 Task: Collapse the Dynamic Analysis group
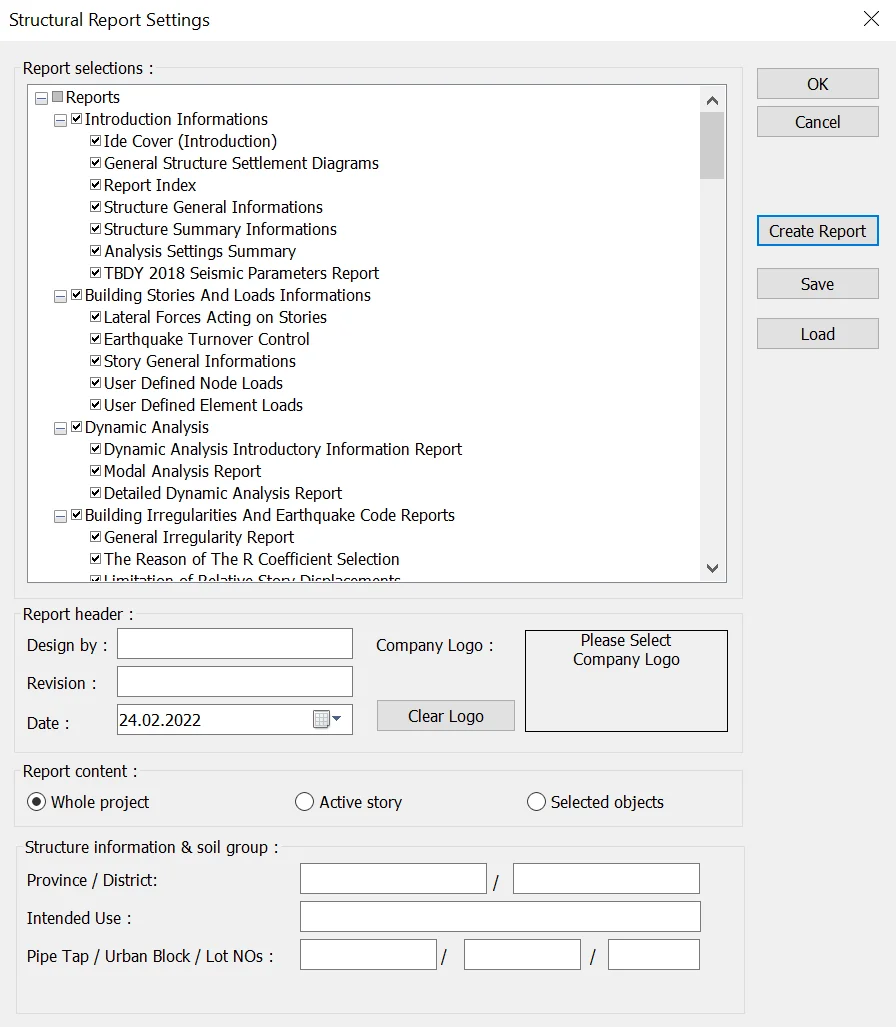tap(60, 428)
